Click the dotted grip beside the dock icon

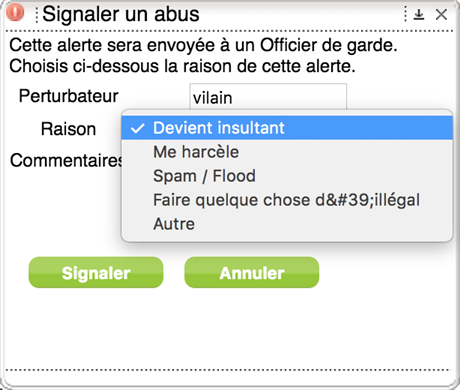(405, 14)
